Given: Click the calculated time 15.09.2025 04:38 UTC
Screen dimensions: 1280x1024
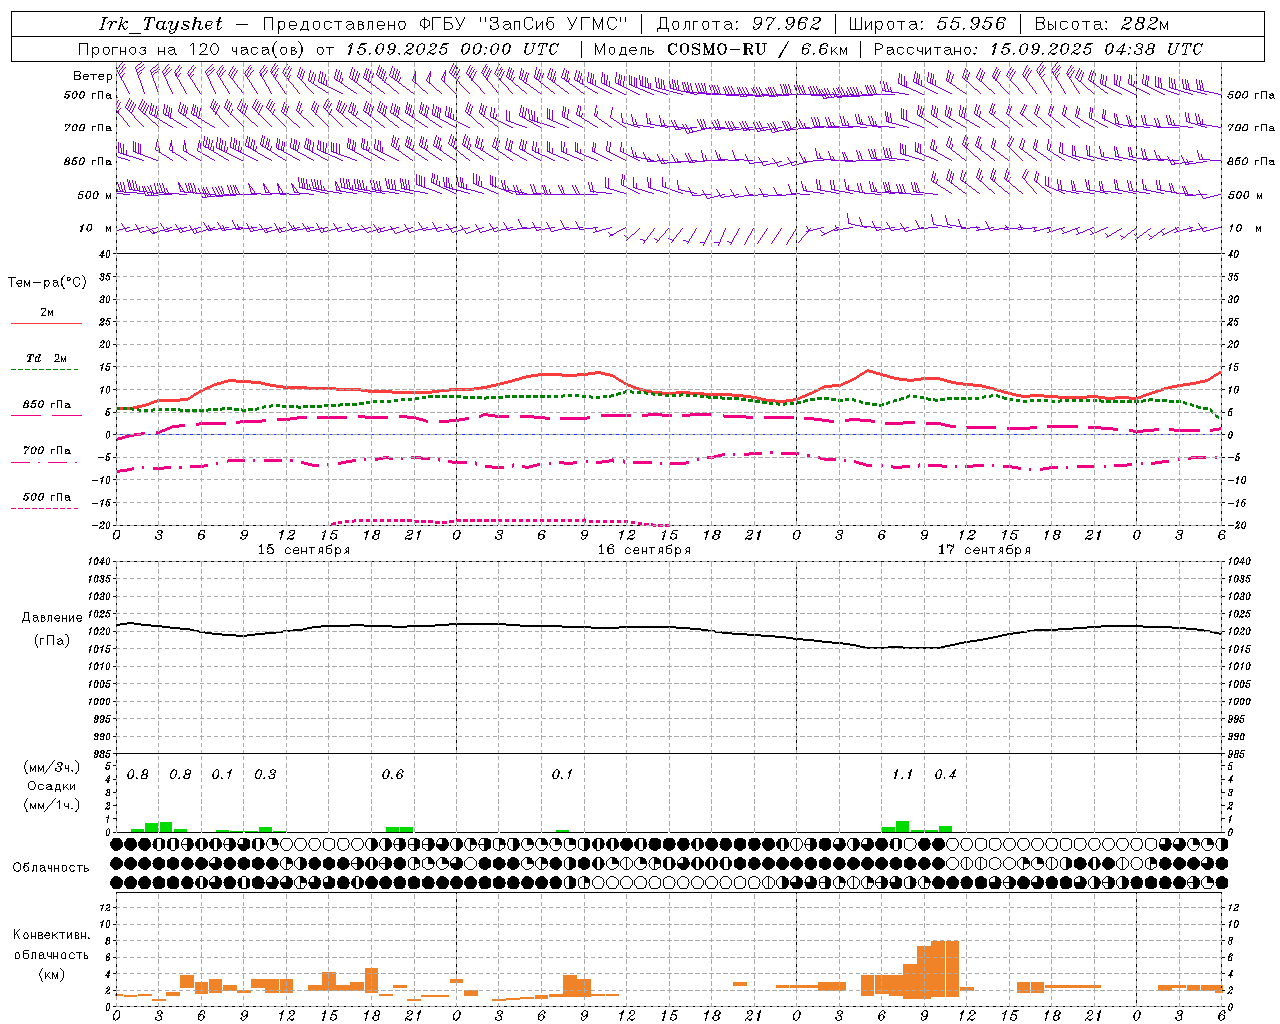Looking at the screenshot, I should tap(1096, 49).
